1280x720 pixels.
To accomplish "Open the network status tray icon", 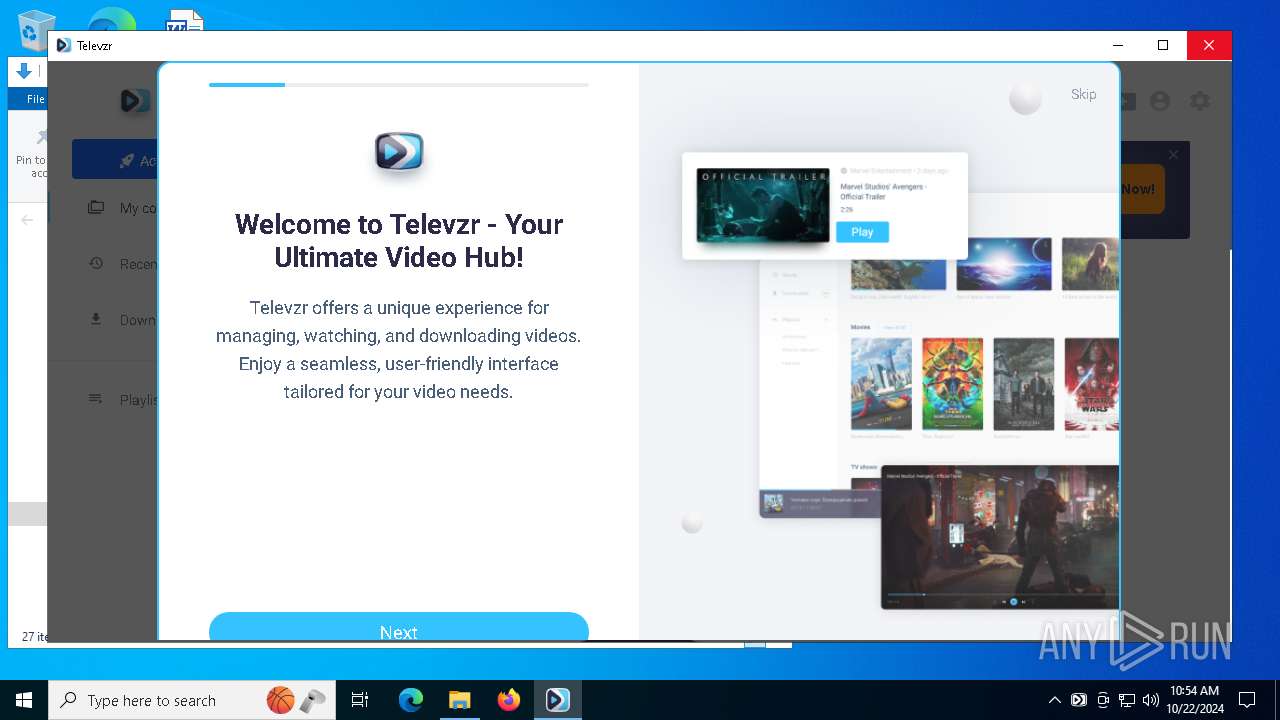I will click(1127, 700).
